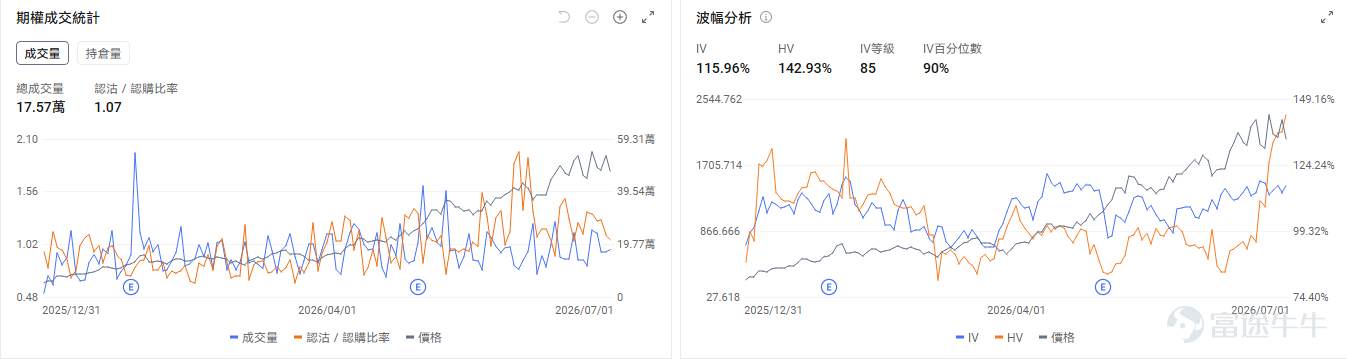
Task: Click the 2.10 ratio axis label
Action: click(27, 139)
